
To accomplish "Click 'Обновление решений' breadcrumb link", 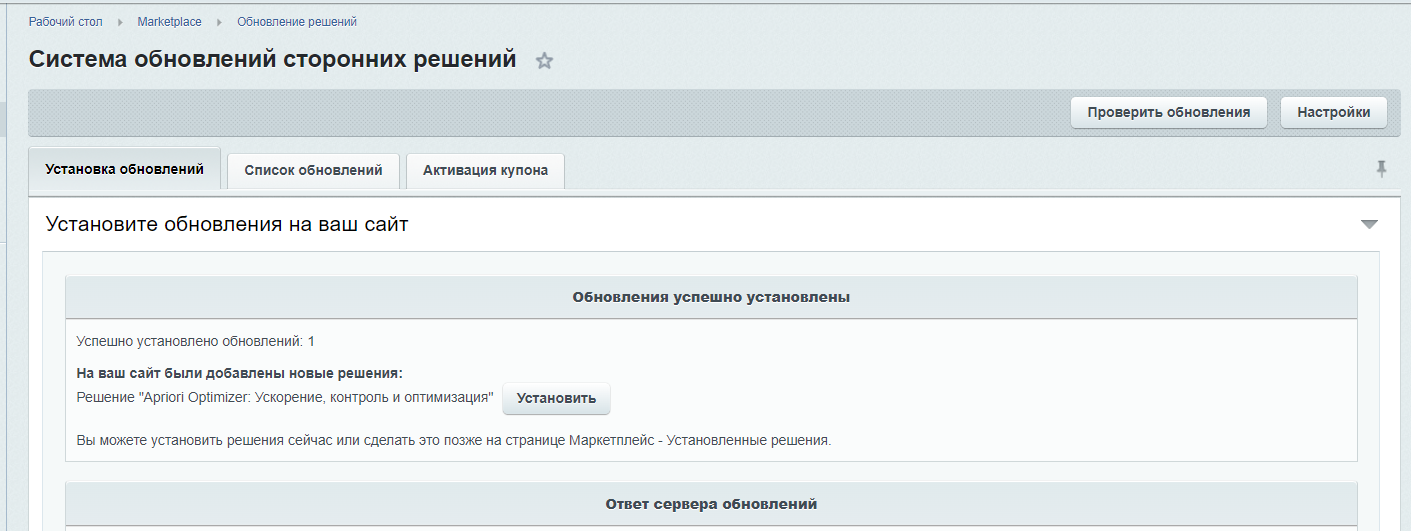I will [x=297, y=22].
